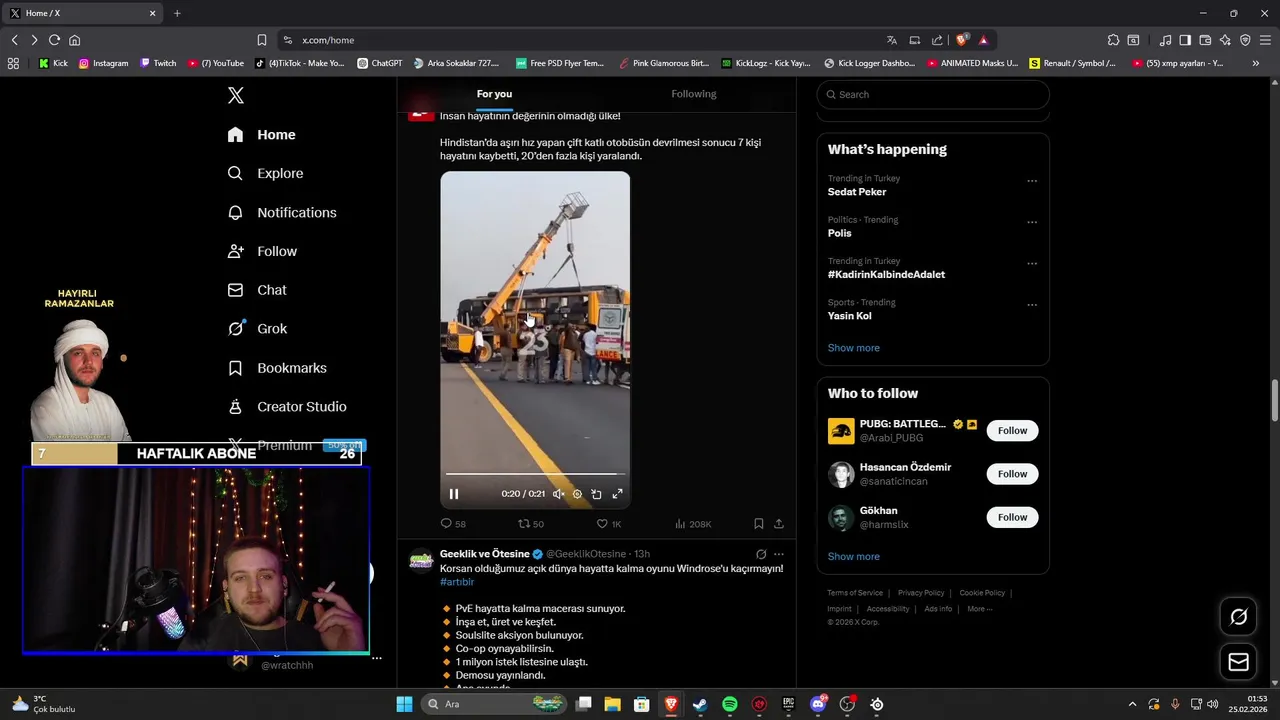Show more under What's happening
Image resolution: width=1280 pixels, height=720 pixels.
854,348
